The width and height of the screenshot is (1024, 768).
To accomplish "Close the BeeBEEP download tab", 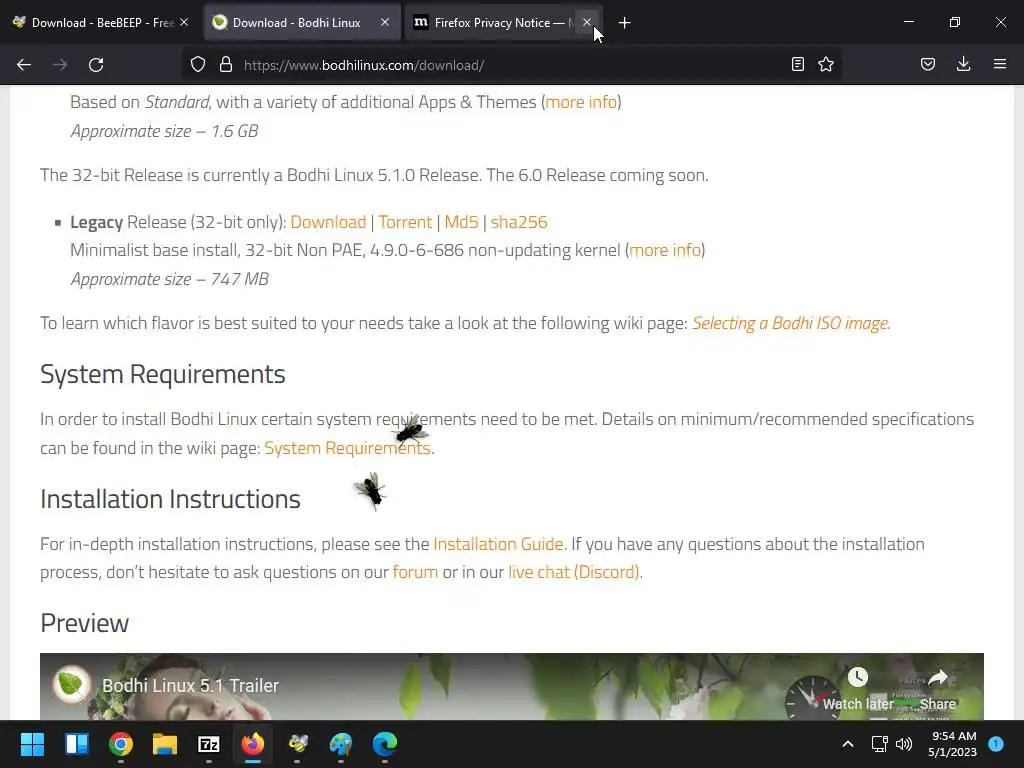I will (x=184, y=23).
